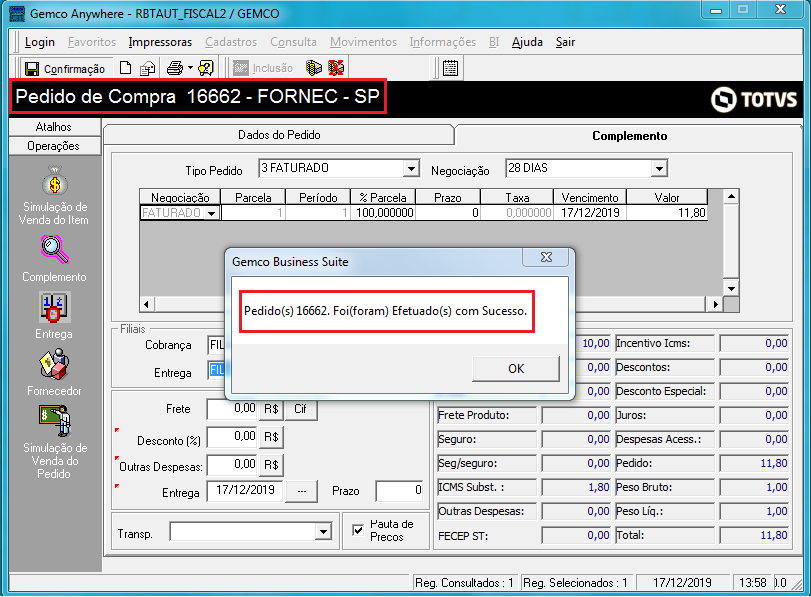Viewport: 811px width, 597px height.
Task: Click the Frete value input field
Action: pyautogui.click(x=232, y=409)
